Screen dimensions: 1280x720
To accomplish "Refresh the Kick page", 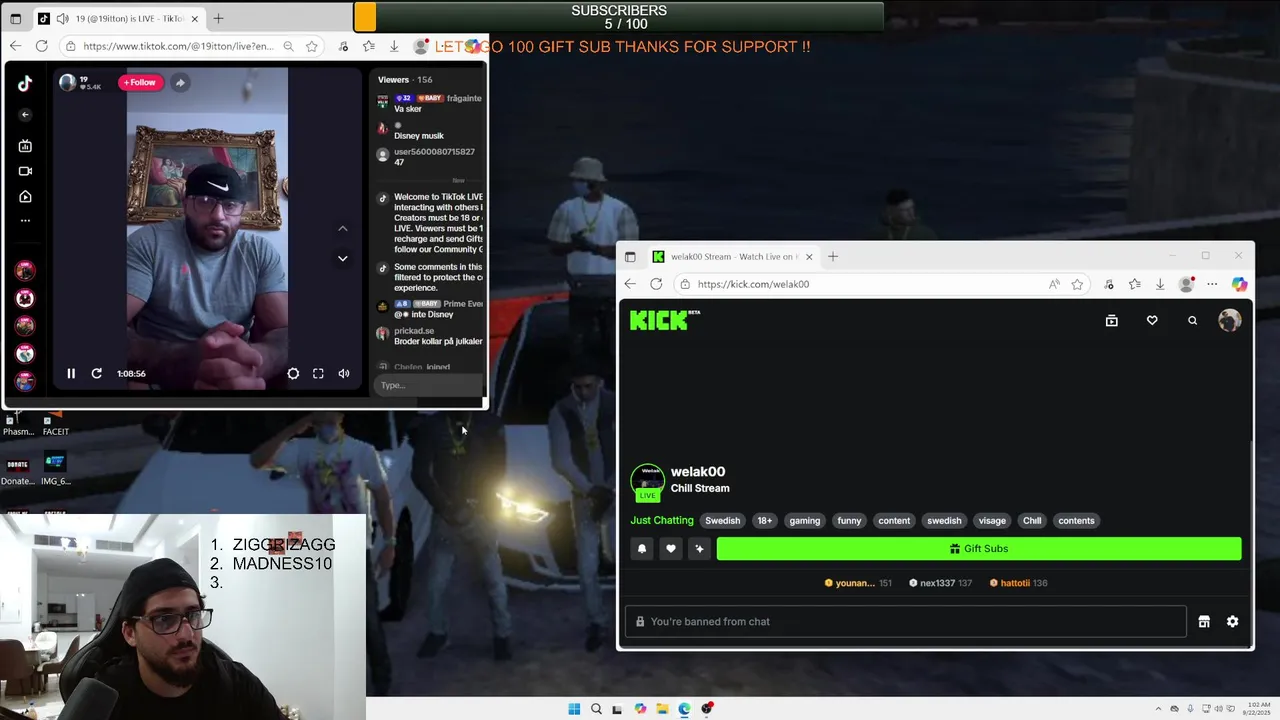I will 656,284.
